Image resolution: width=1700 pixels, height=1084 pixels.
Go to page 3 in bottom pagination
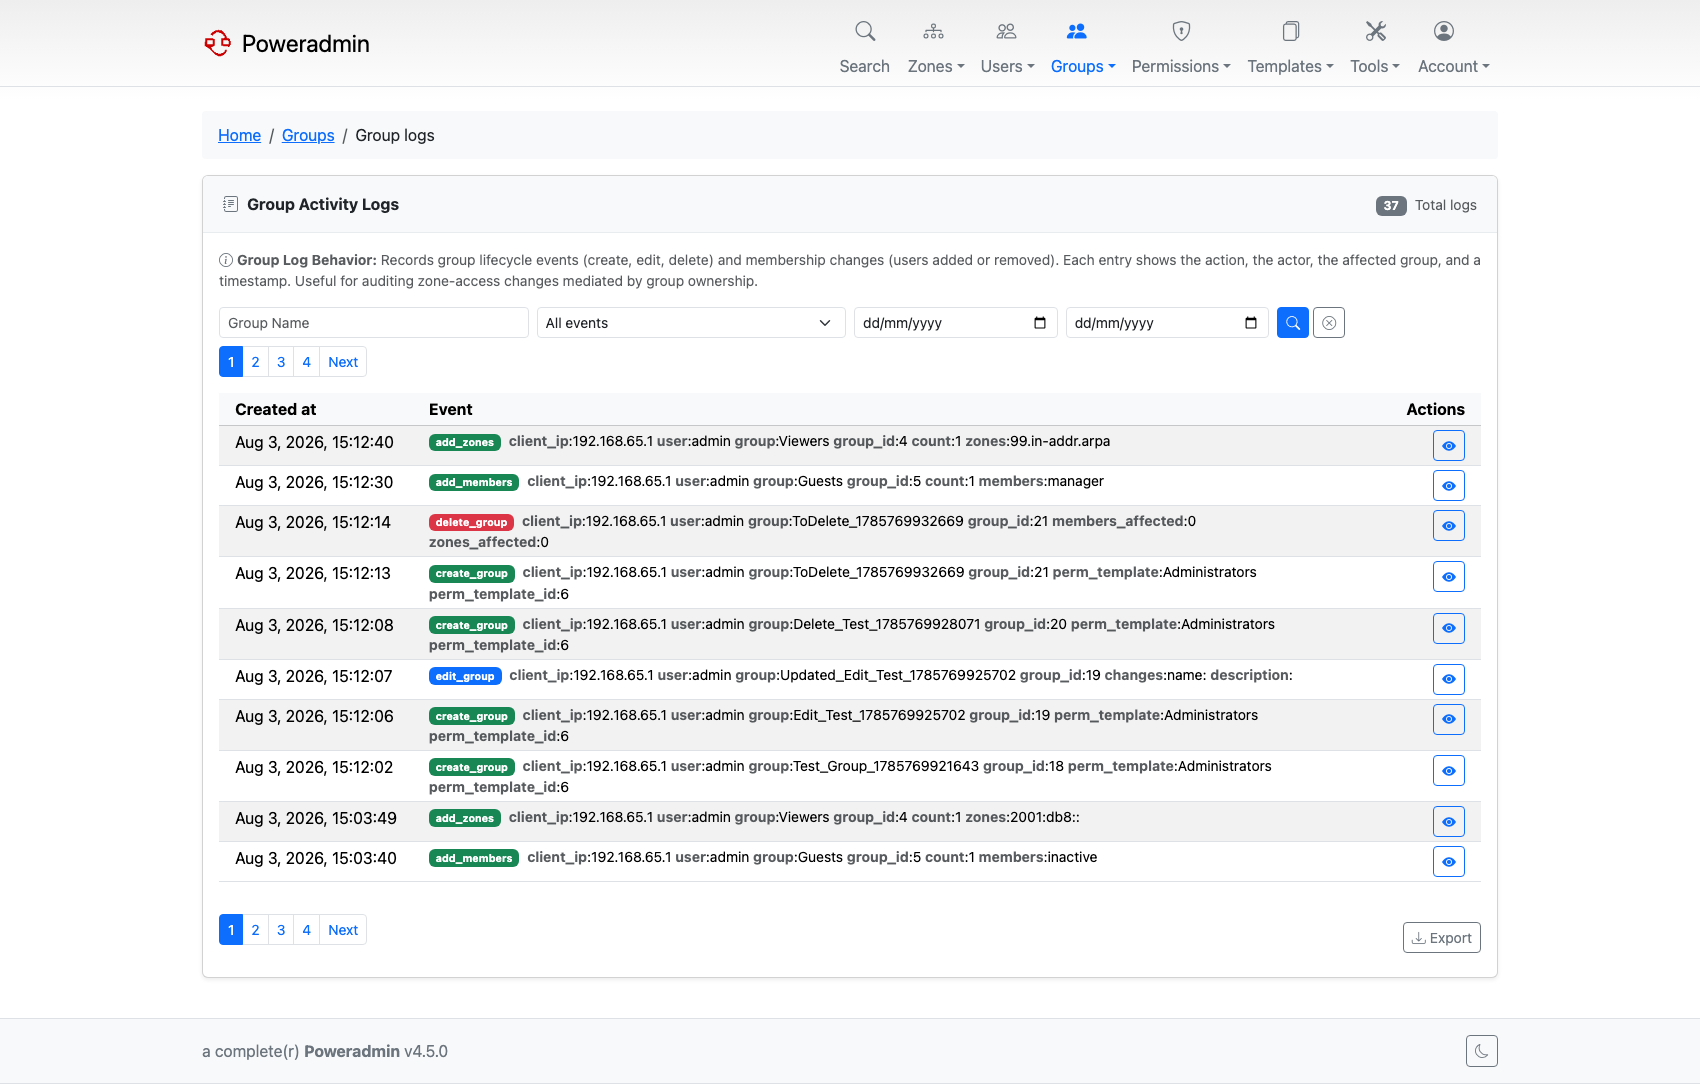[x=281, y=930]
